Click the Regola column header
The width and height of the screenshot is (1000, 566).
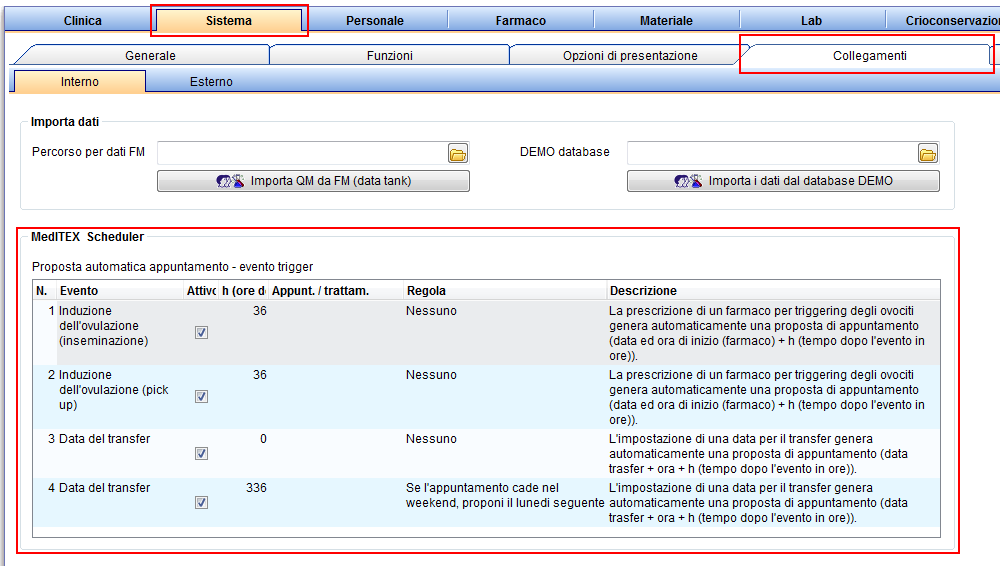tap(504, 291)
